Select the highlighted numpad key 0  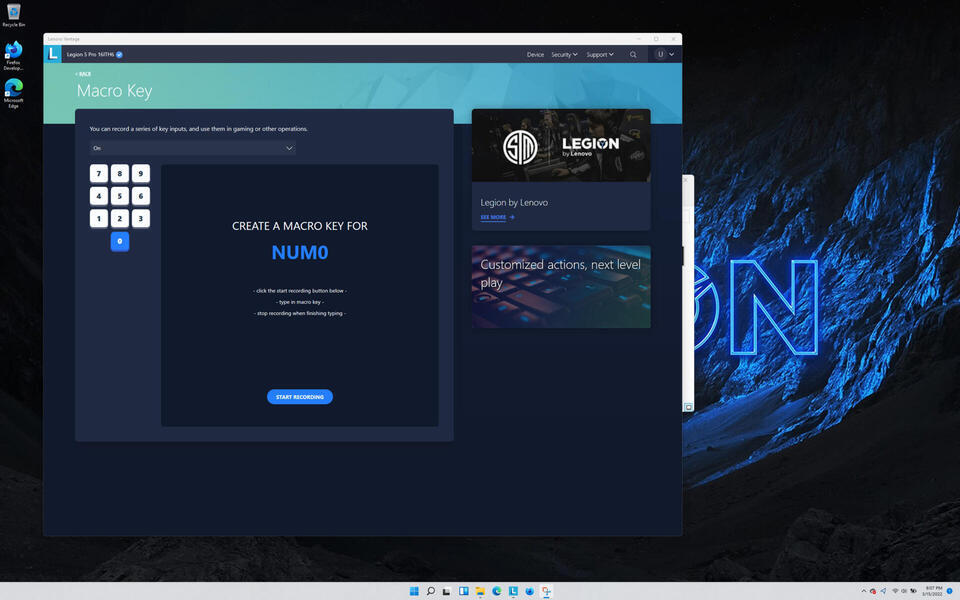click(x=120, y=241)
